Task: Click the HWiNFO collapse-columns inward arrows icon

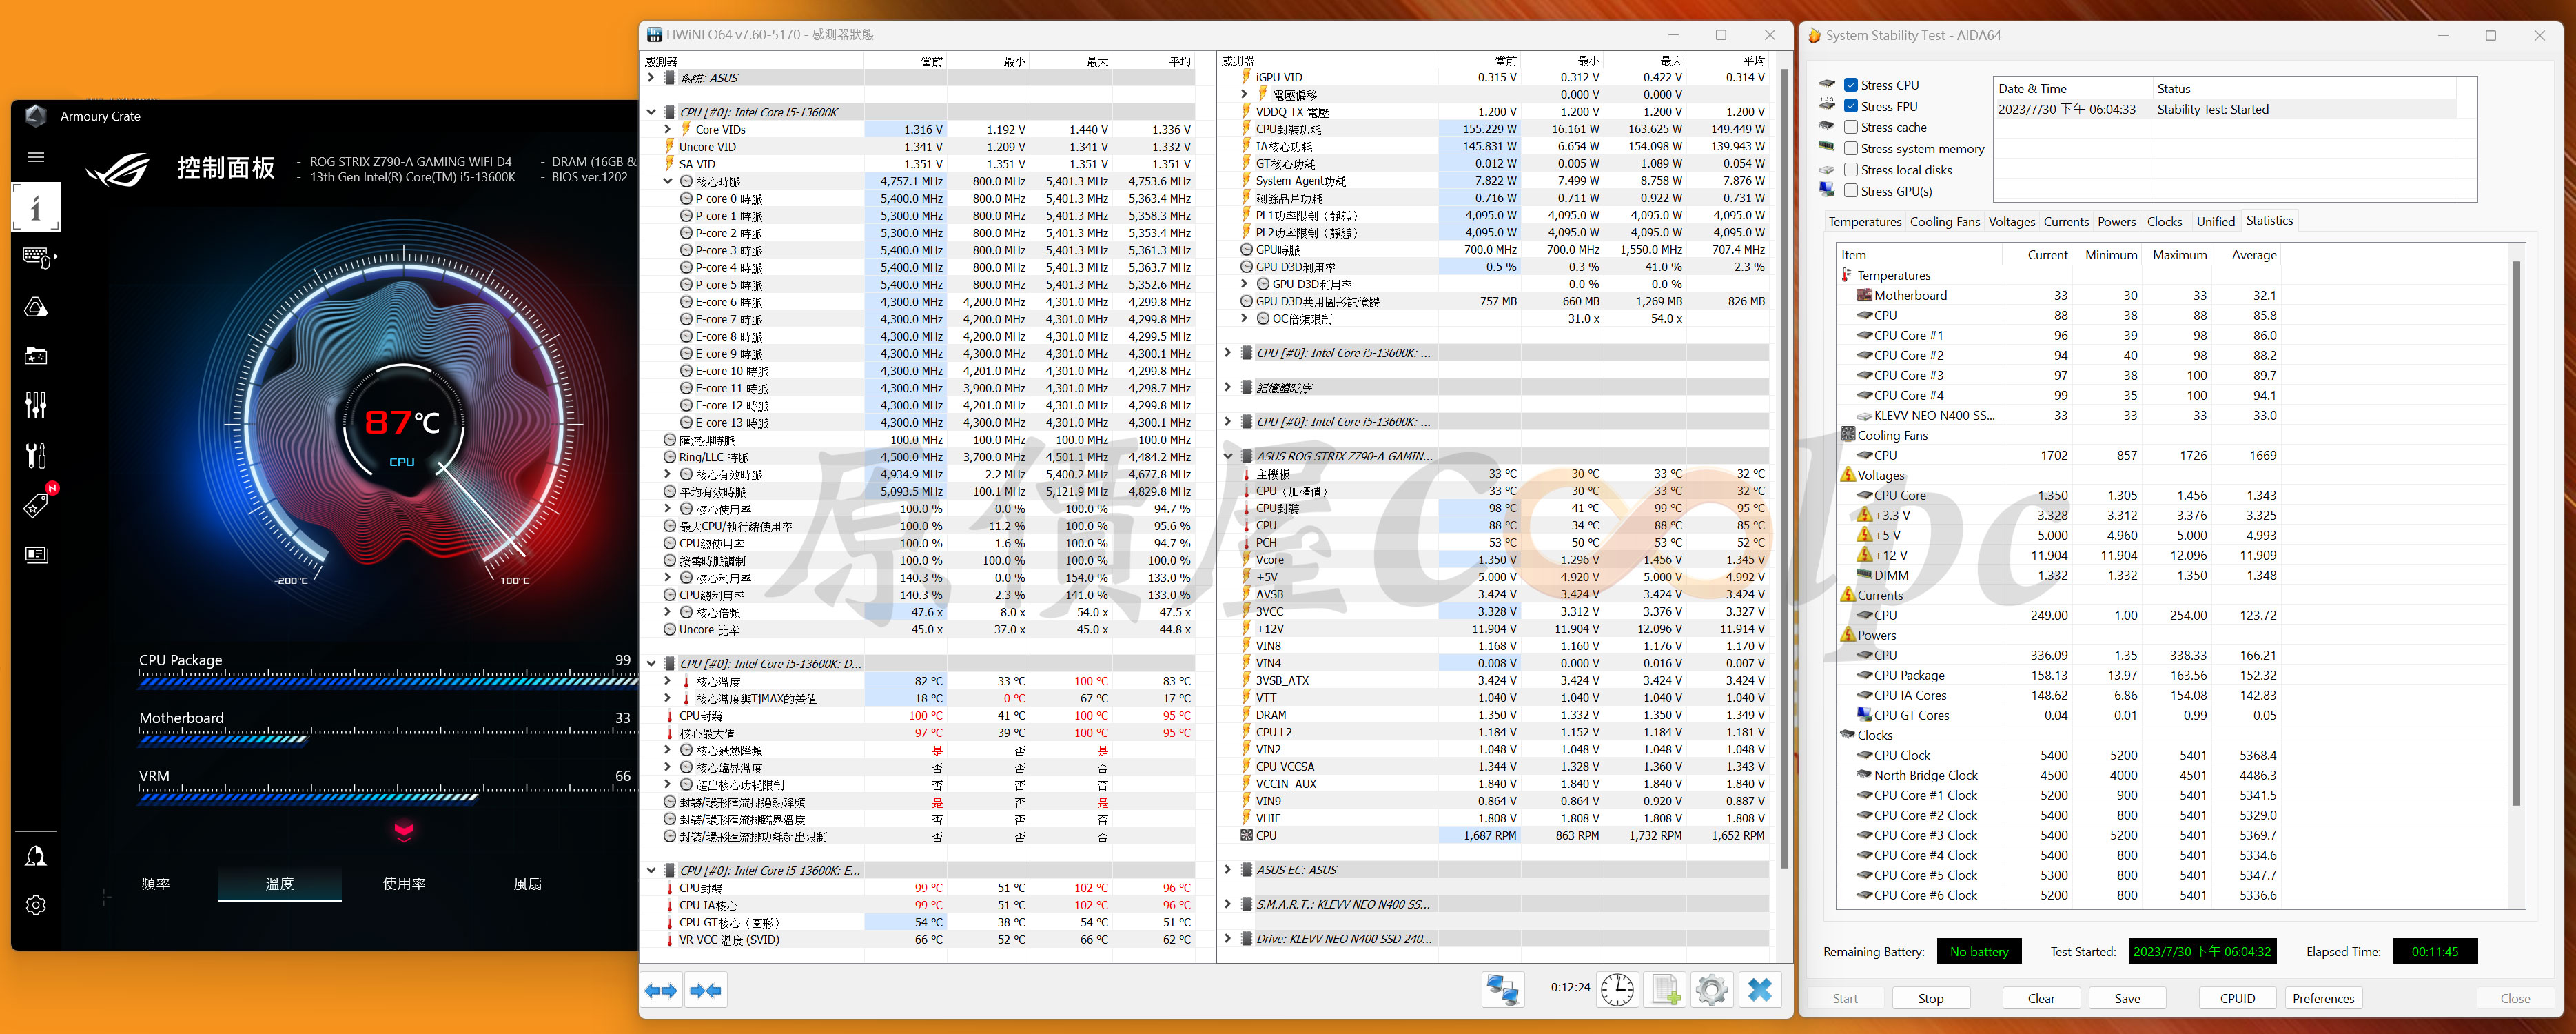Action: [x=706, y=990]
